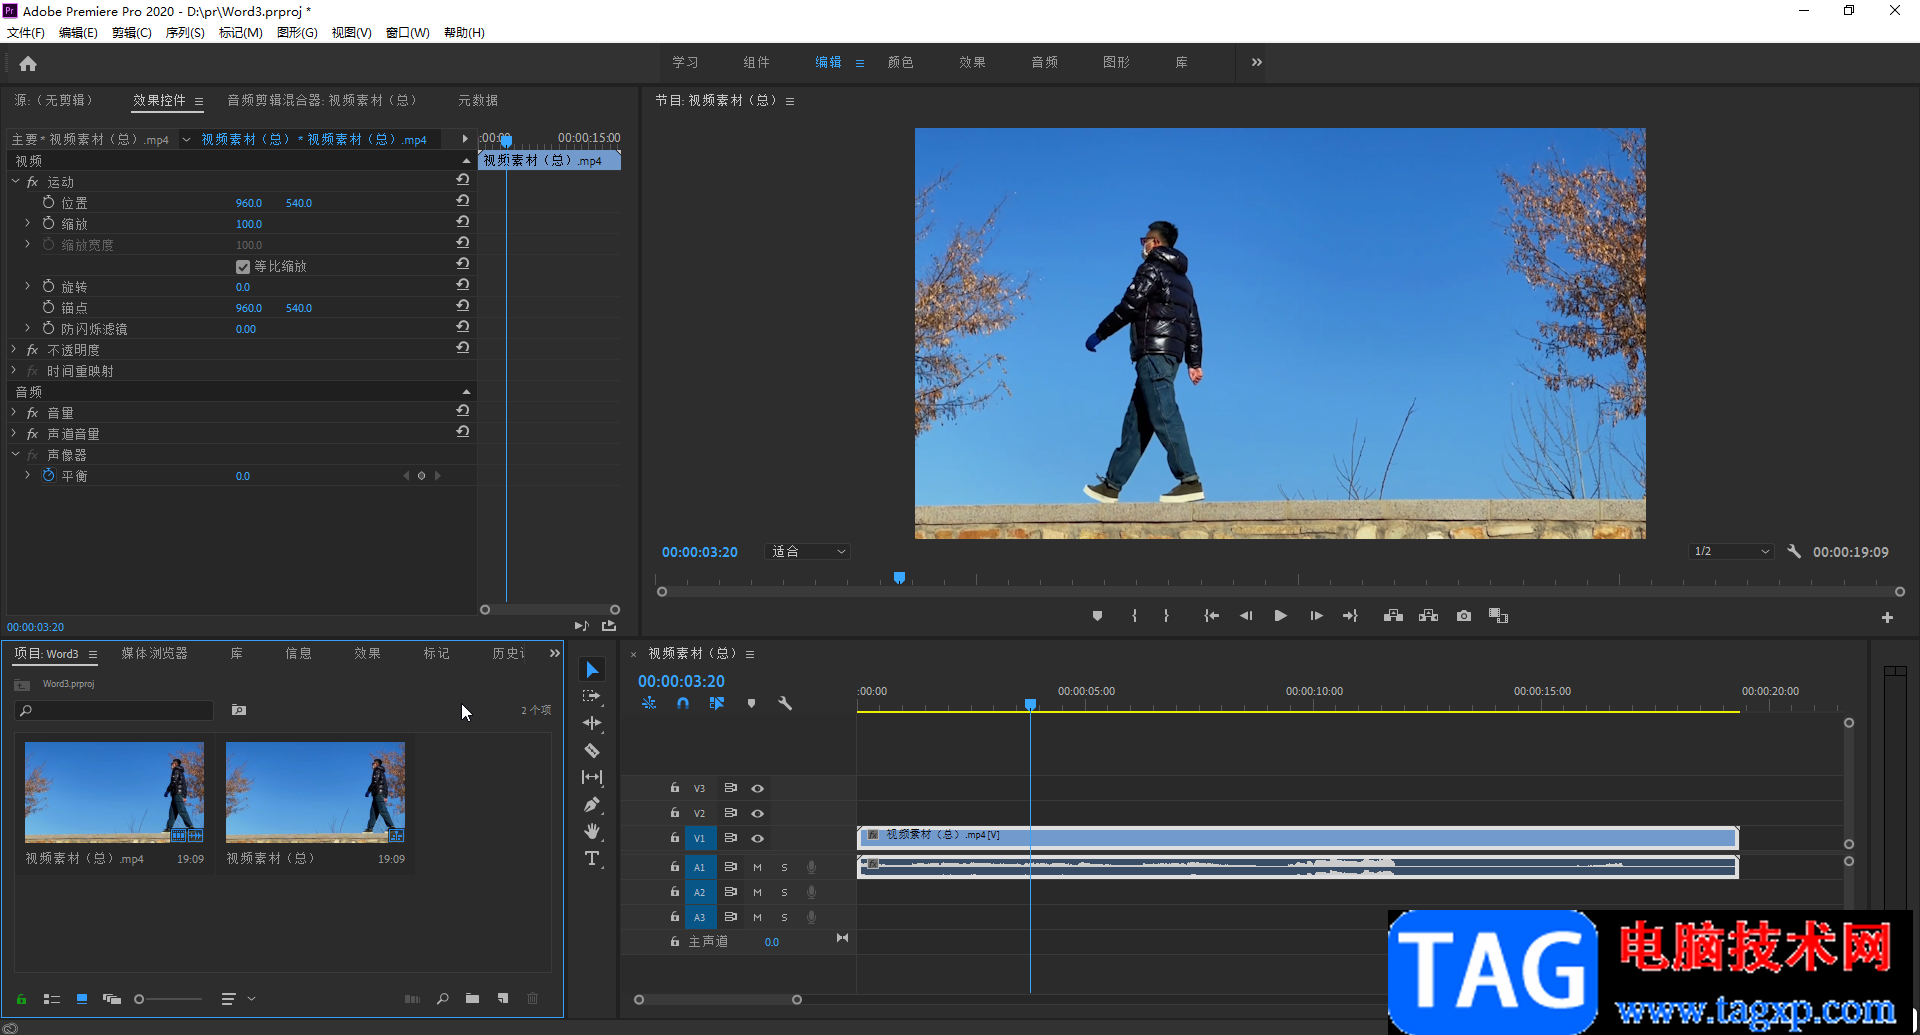Step back one frame

click(x=1246, y=616)
